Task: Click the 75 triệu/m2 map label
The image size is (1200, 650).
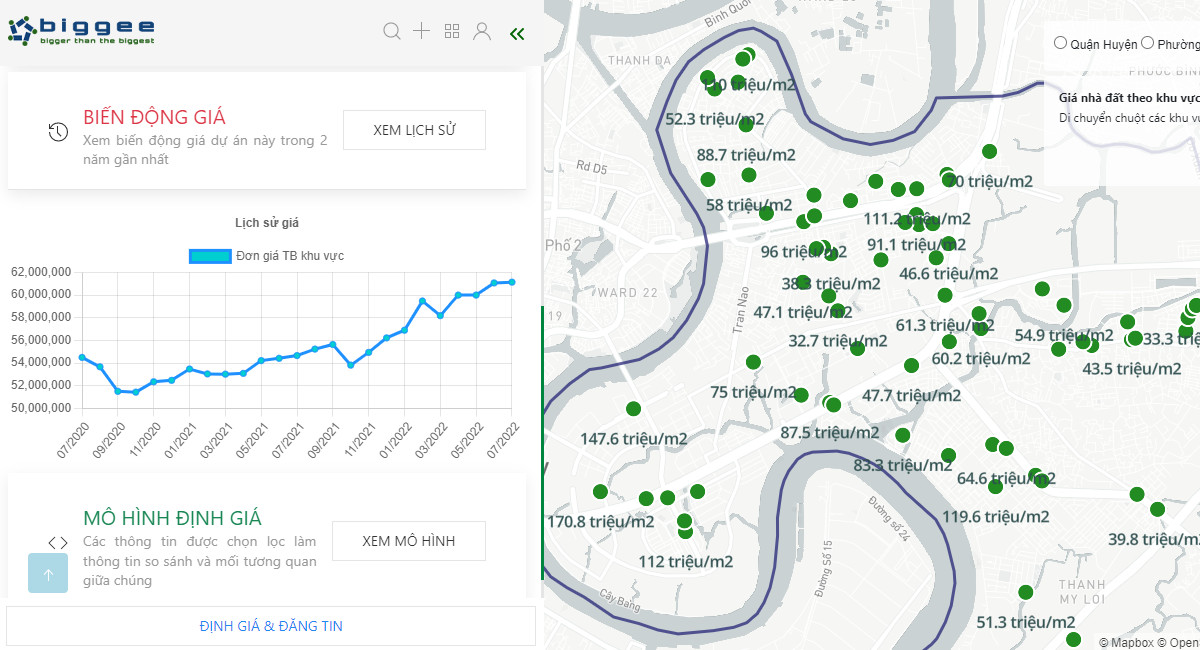Action: pyautogui.click(x=754, y=393)
